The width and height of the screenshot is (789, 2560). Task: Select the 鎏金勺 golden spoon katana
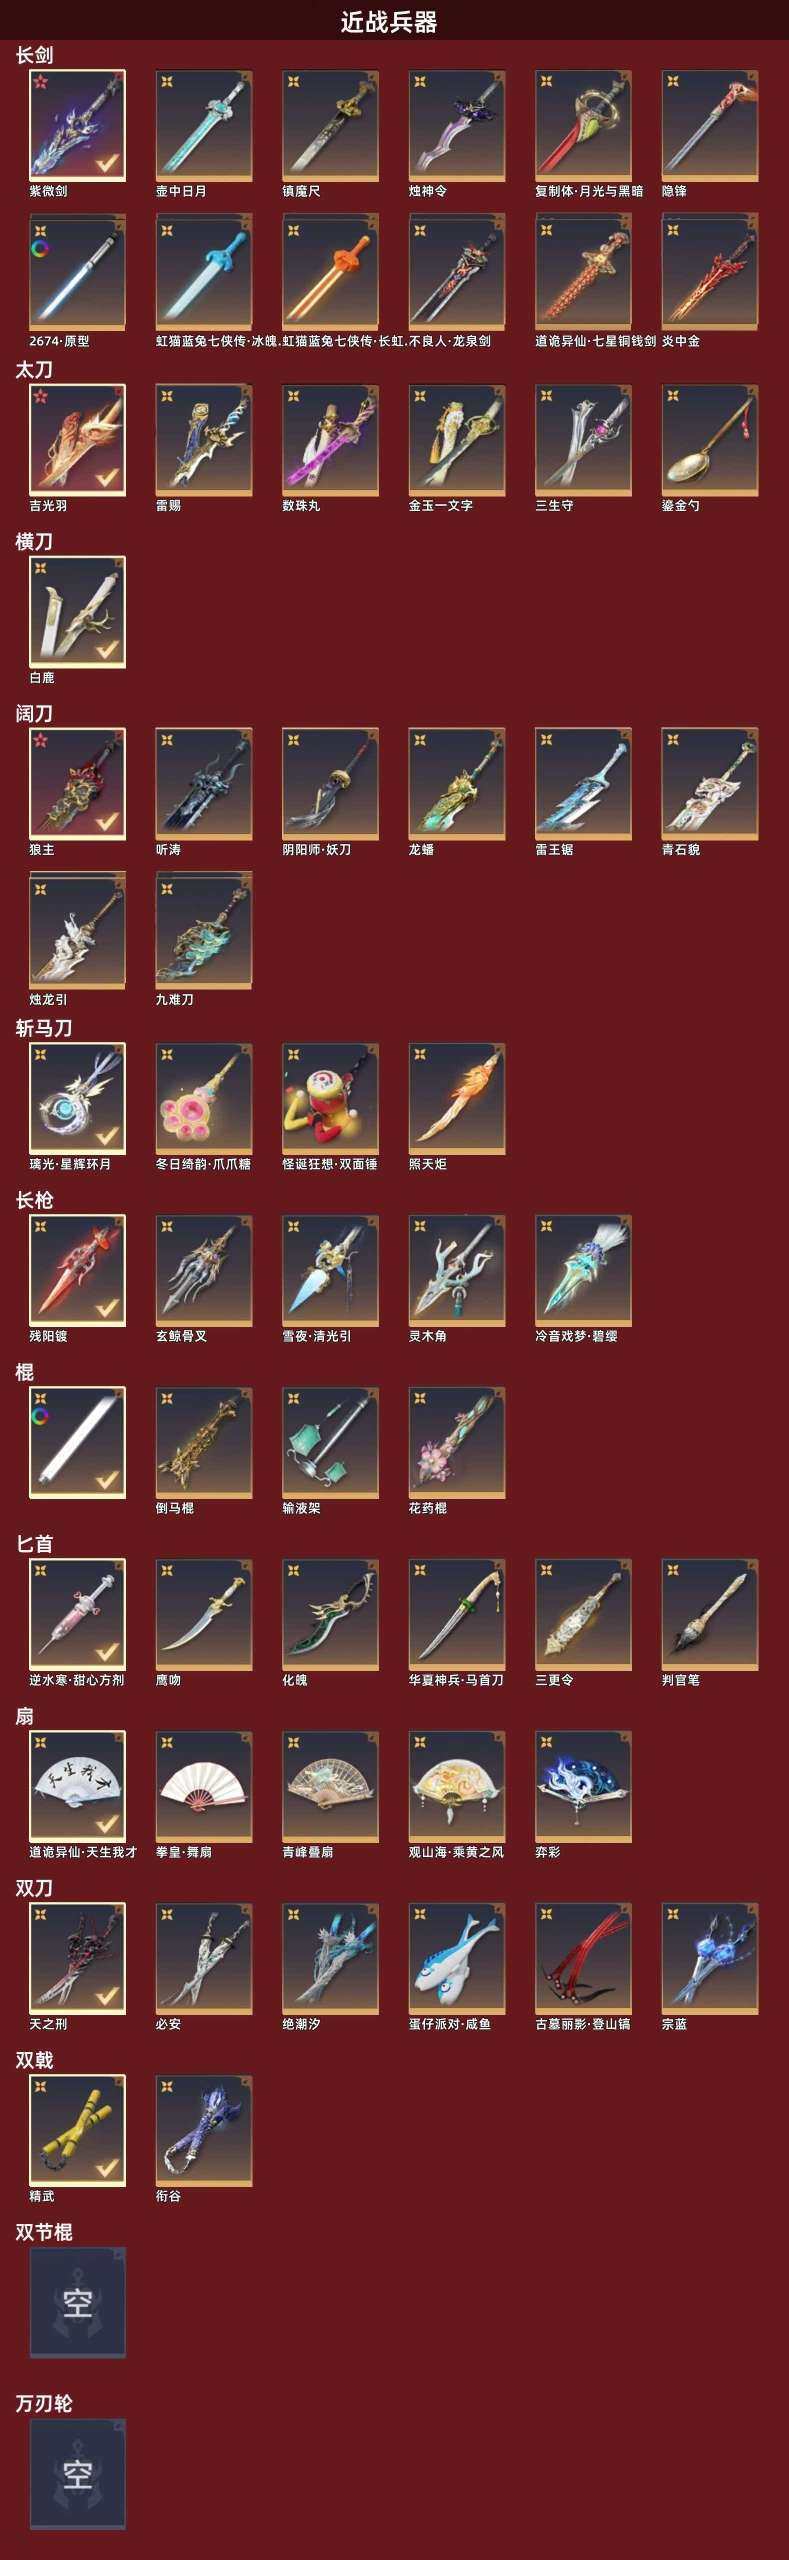(x=710, y=441)
